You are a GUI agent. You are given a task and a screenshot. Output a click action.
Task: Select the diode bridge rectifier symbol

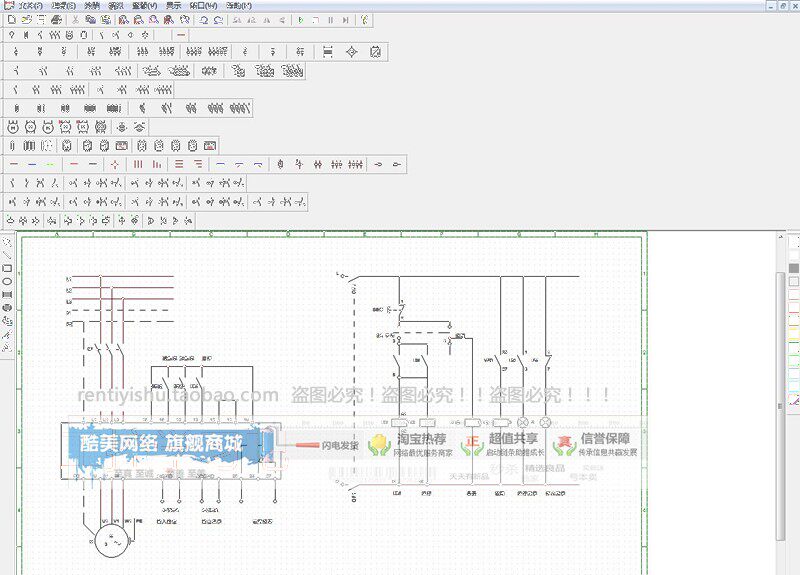pyautogui.click(x=352, y=52)
